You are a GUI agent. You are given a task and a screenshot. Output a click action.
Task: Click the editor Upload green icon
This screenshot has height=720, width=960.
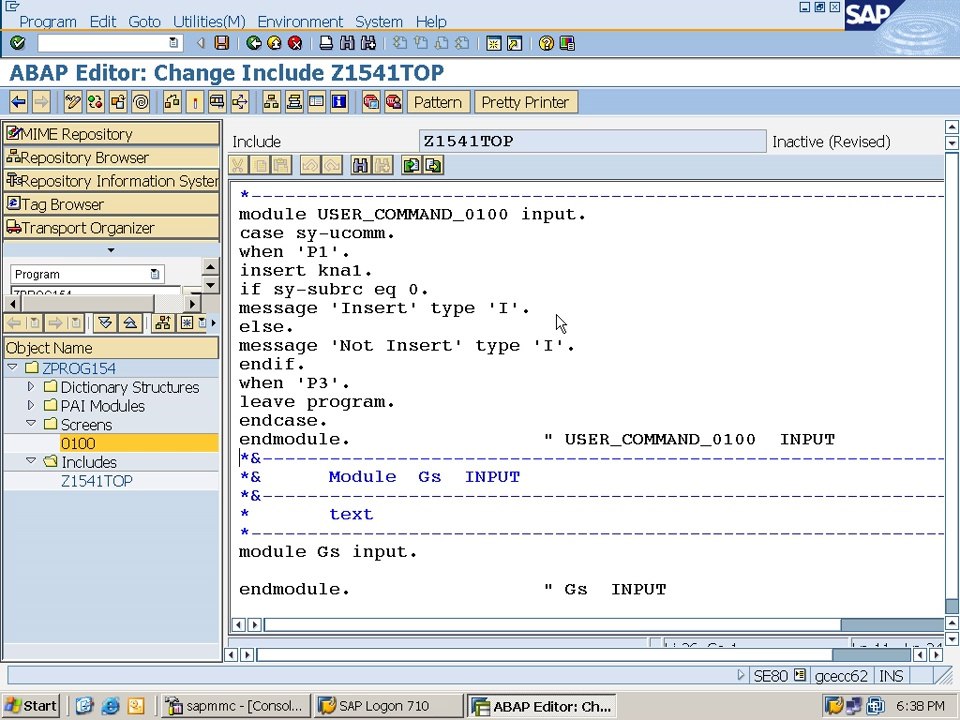(x=411, y=165)
